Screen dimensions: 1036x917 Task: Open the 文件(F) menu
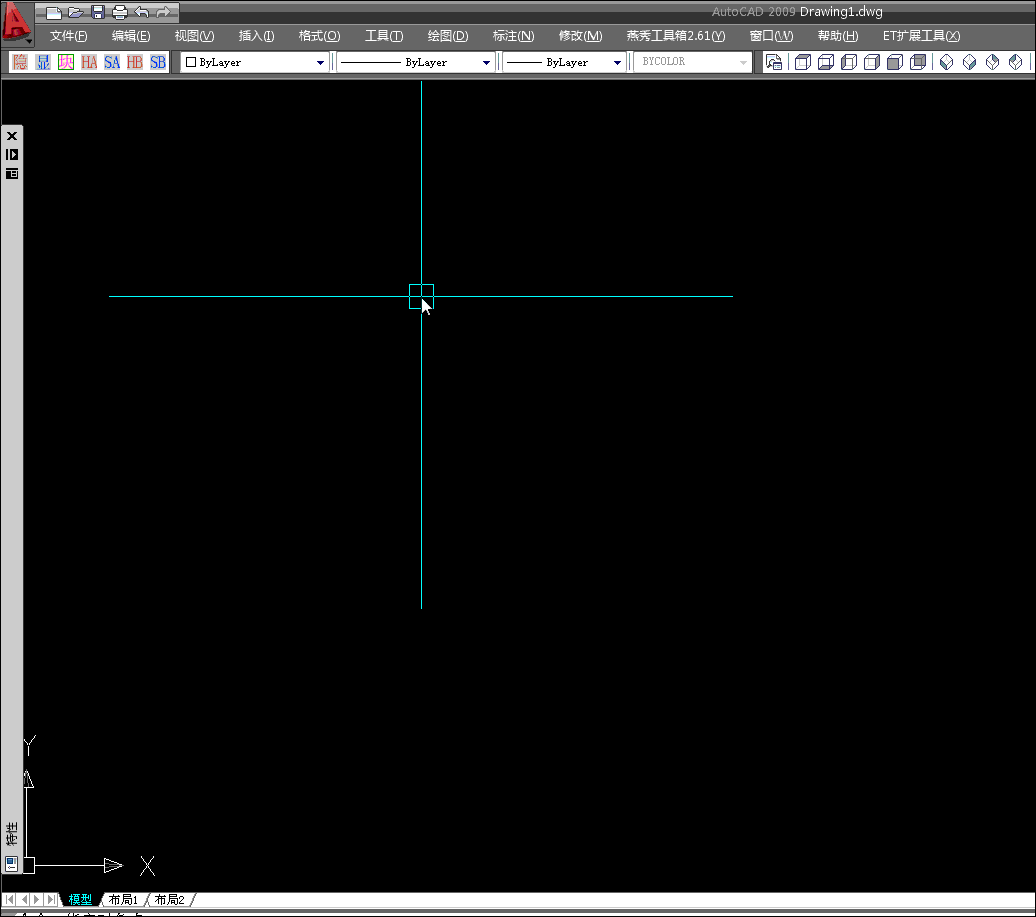coord(69,36)
